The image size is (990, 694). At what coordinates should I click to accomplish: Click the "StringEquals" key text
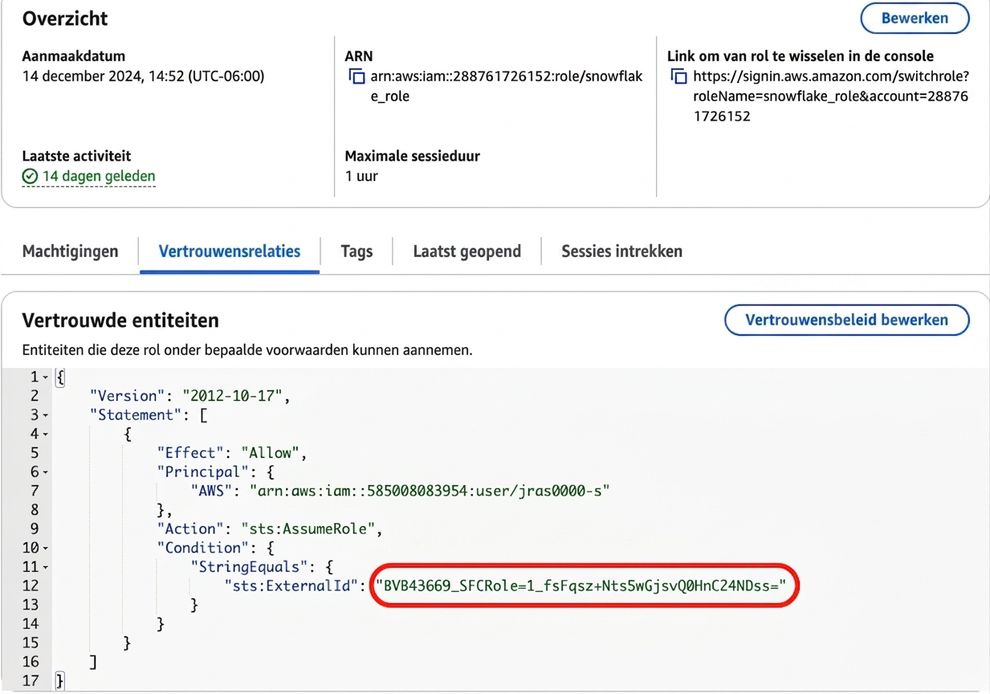249,566
